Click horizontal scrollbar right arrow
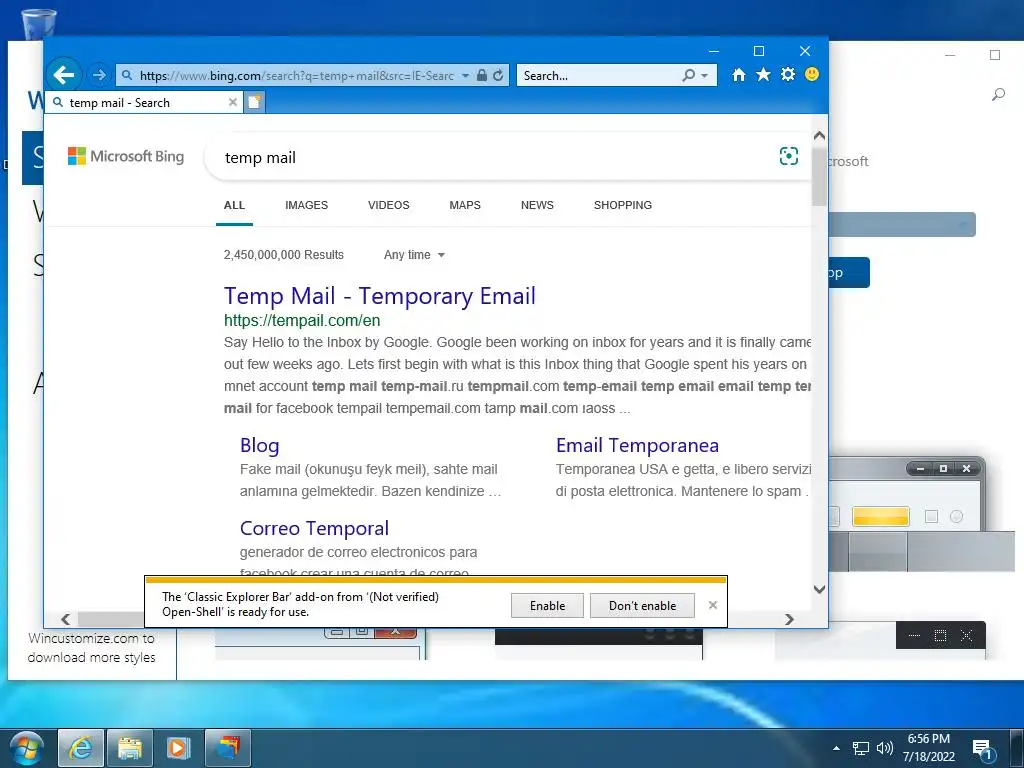 click(x=789, y=619)
